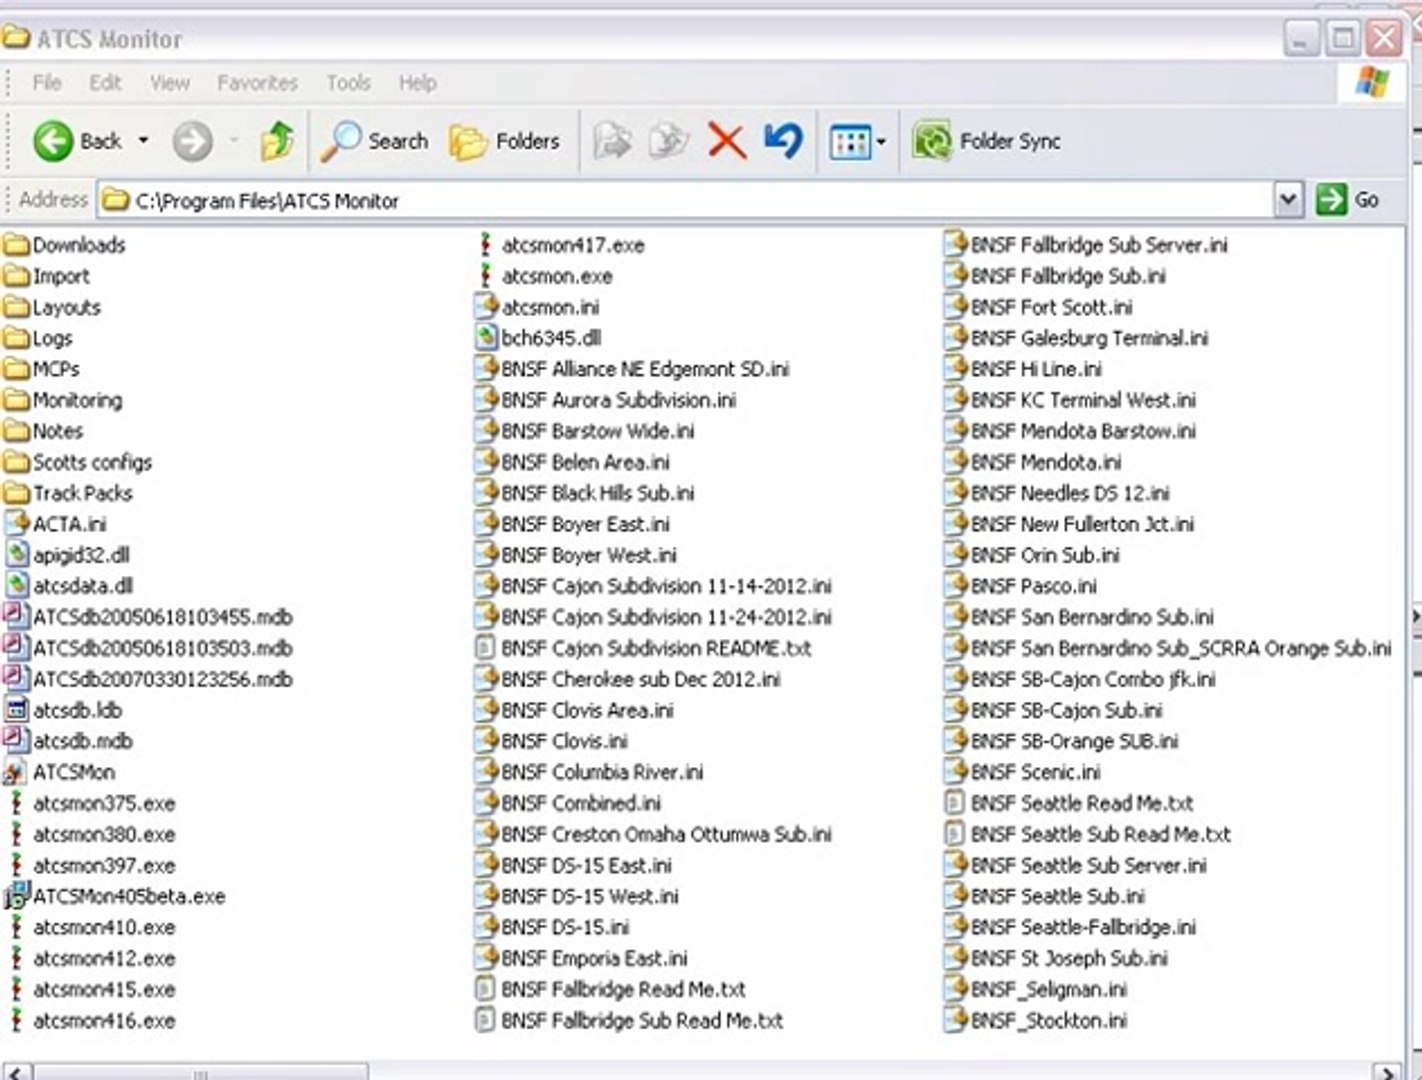Select atcsmon416.exe
This screenshot has height=1080, width=1422.
[x=90, y=1020]
